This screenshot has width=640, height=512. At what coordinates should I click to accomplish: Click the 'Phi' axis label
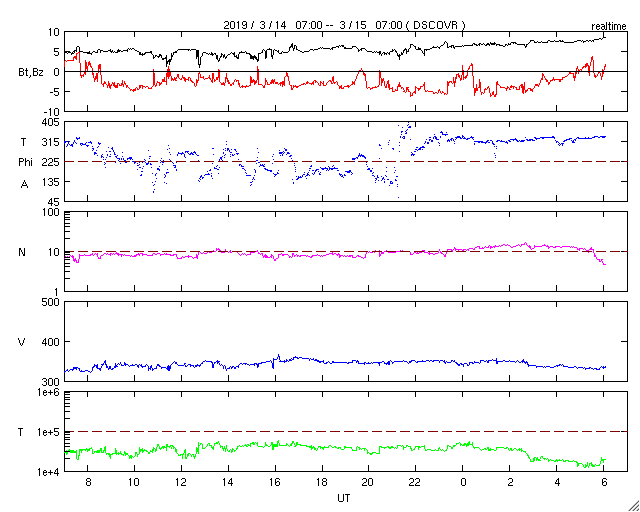click(x=25, y=162)
